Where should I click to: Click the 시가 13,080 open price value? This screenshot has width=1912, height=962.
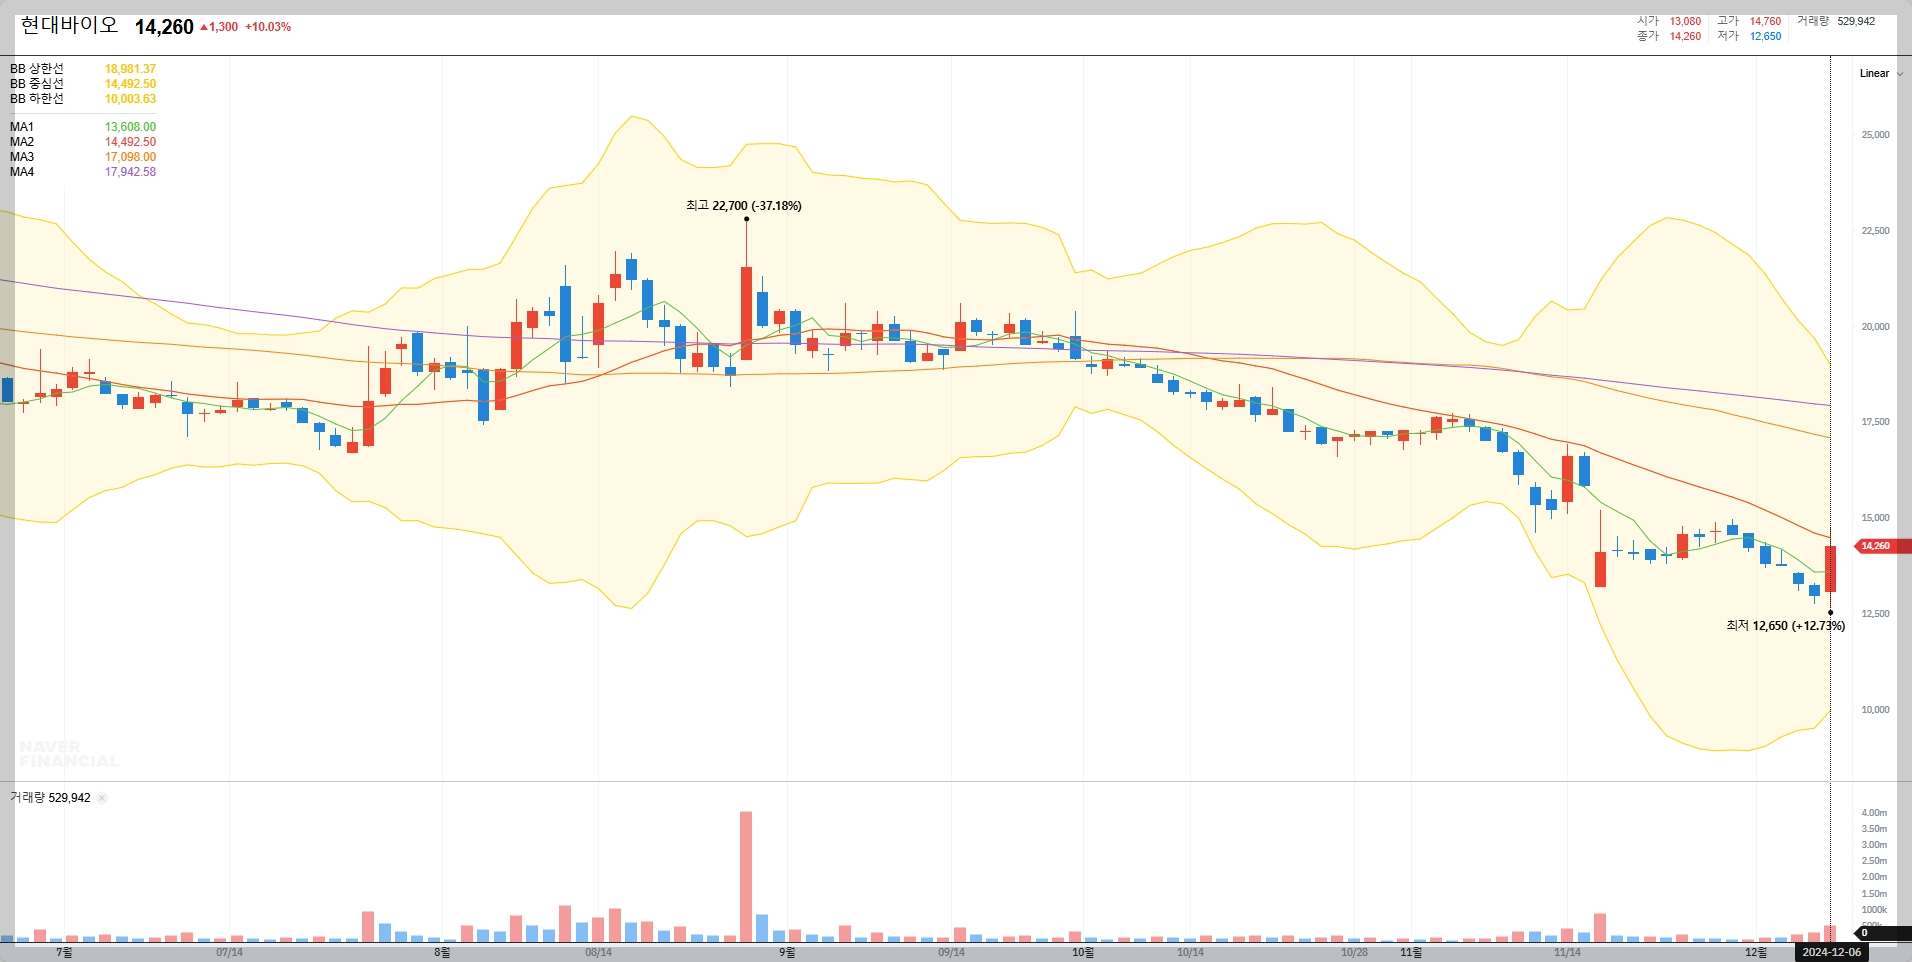click(x=1685, y=21)
